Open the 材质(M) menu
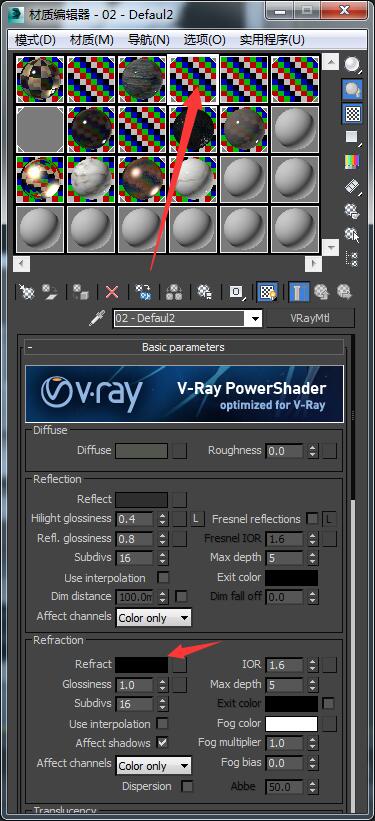Screen dimensions: 375x821 pos(92,40)
